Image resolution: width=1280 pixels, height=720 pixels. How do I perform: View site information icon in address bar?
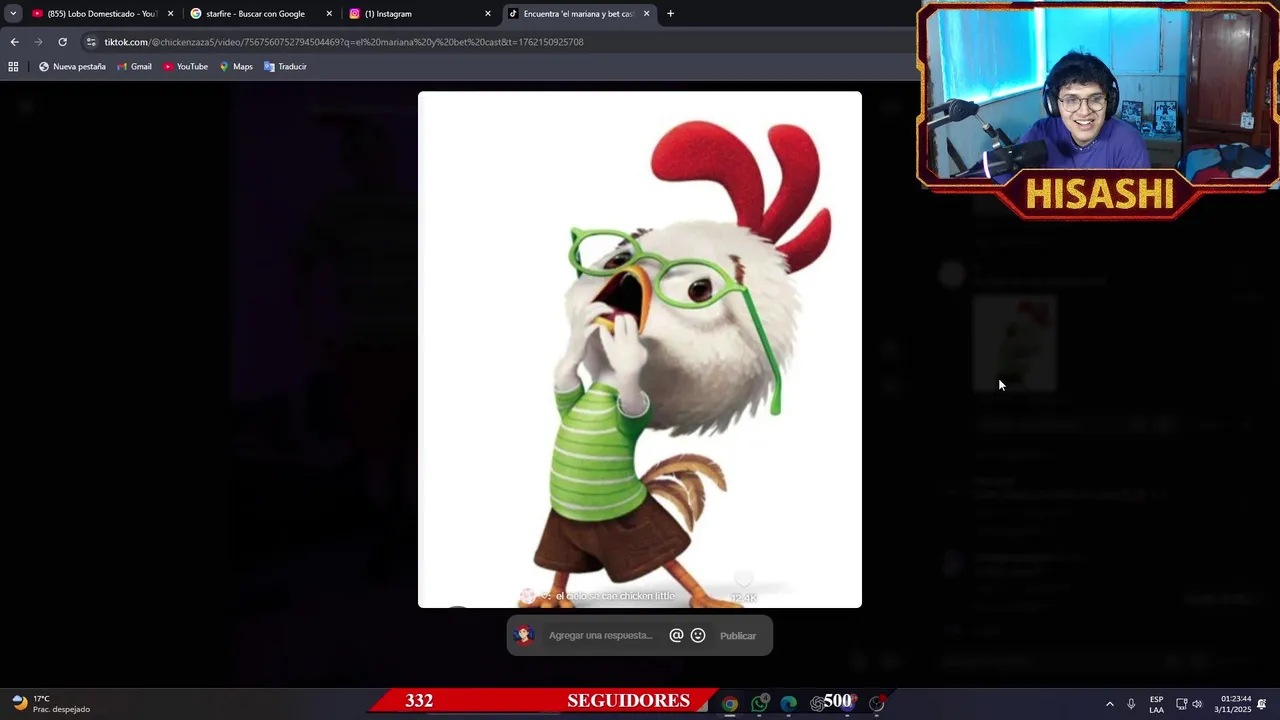tap(91, 42)
